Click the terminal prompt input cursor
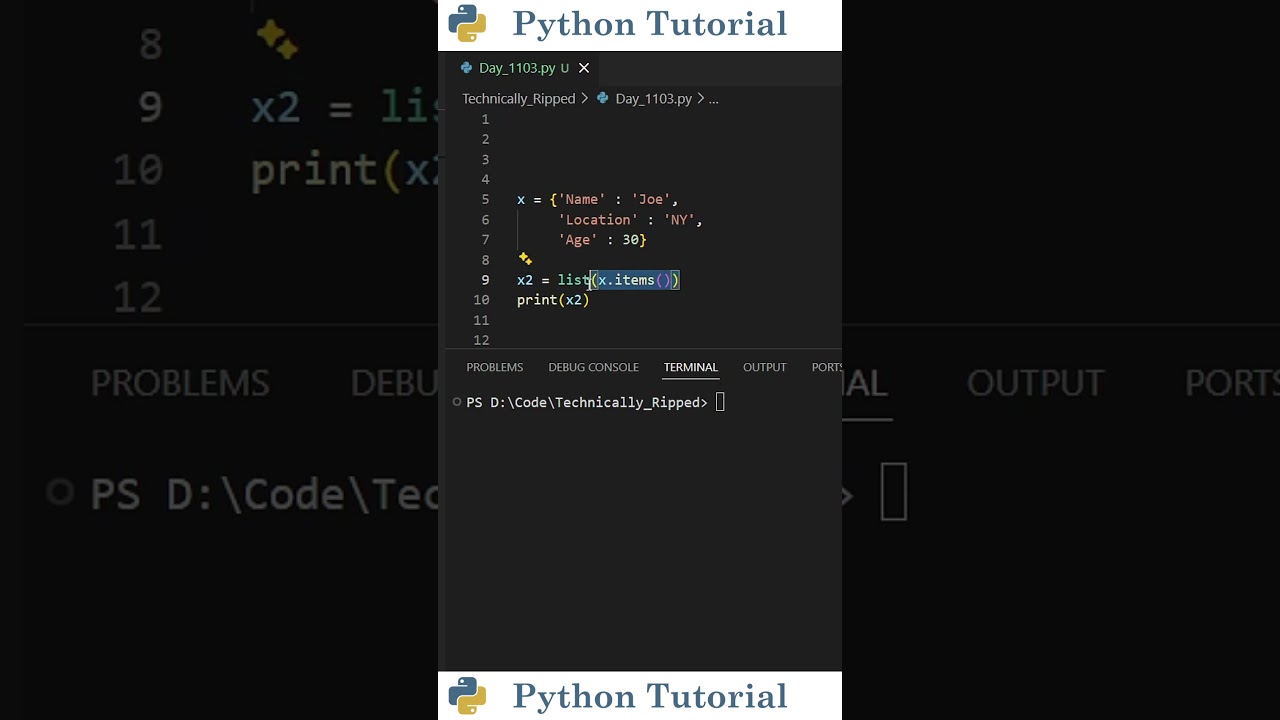 (x=720, y=402)
